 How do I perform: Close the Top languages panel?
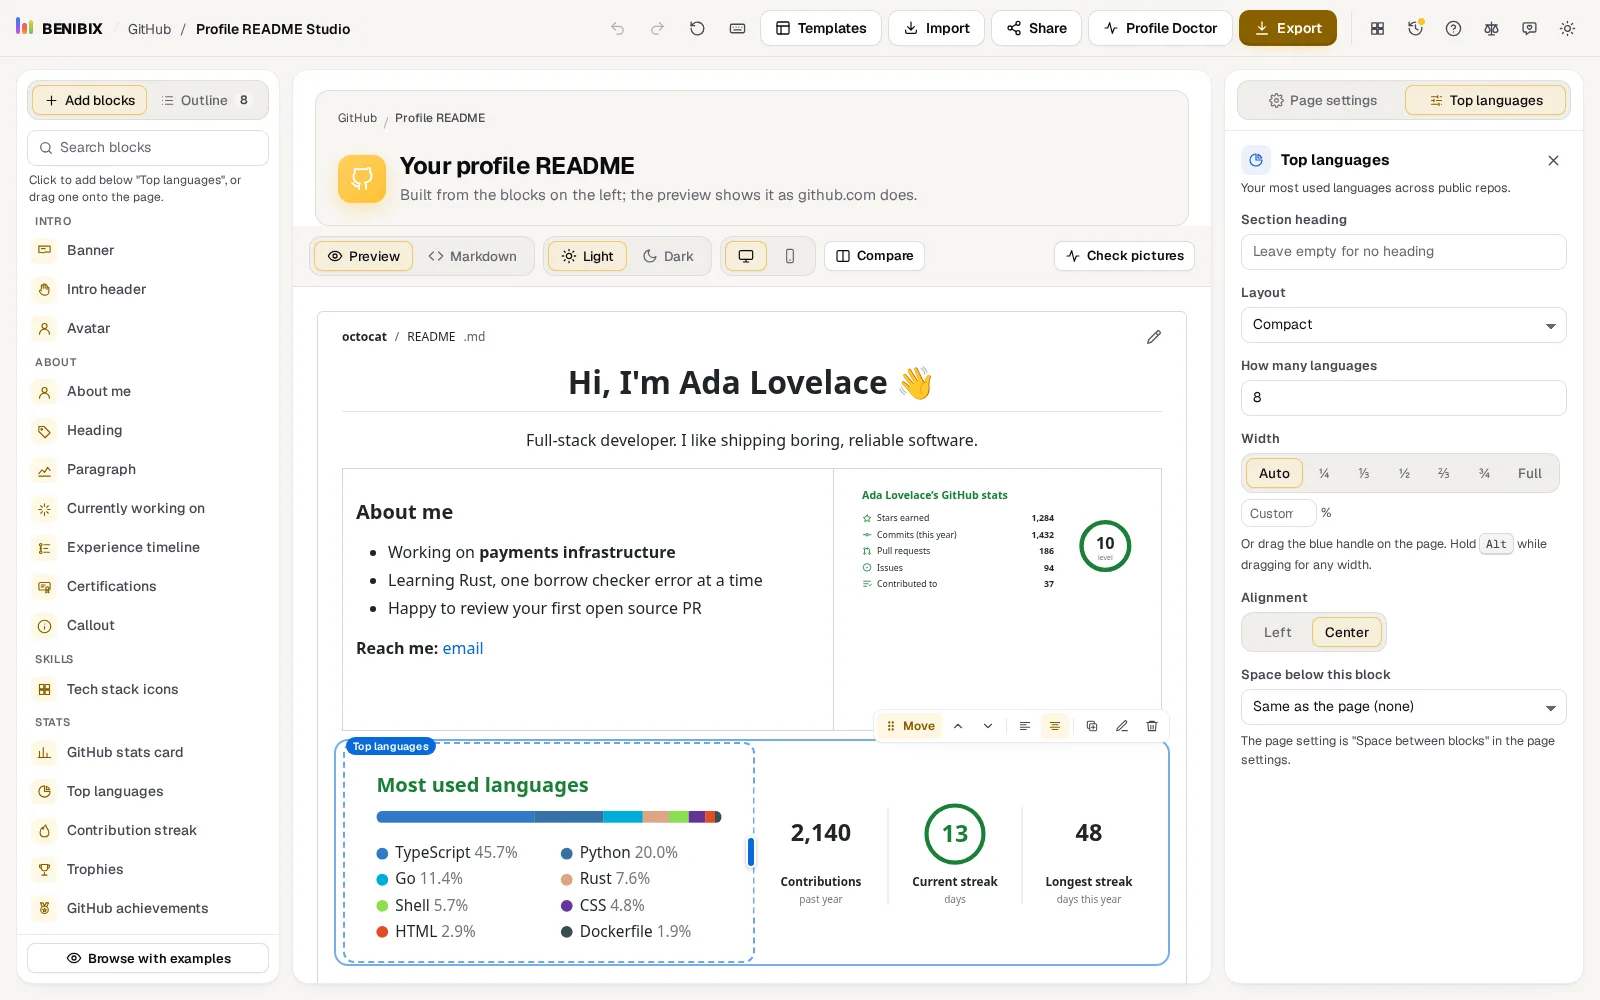pos(1553,160)
